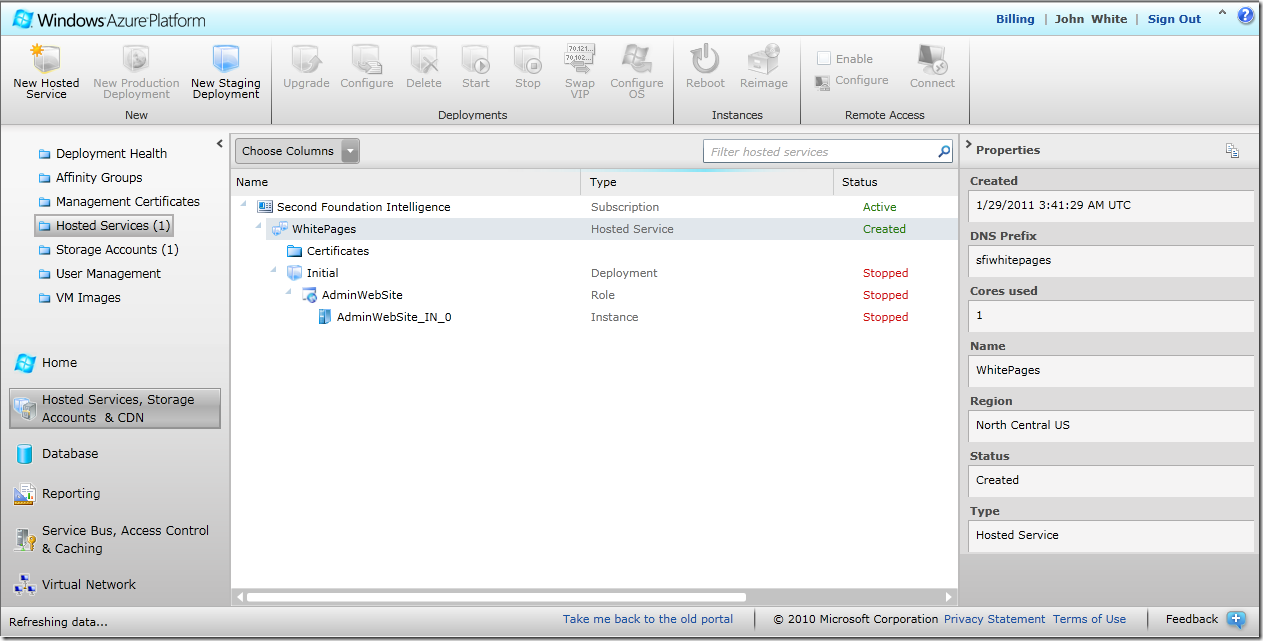This screenshot has width=1263, height=641.
Task: Select the Certificates folder row
Action: 594,251
